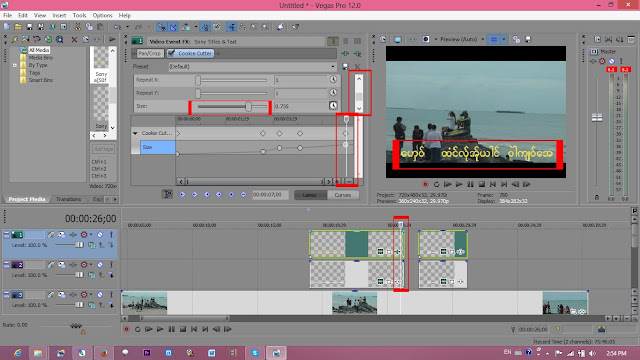This screenshot has height=360, width=640.
Task: Open the File menu
Action: click(x=7, y=16)
